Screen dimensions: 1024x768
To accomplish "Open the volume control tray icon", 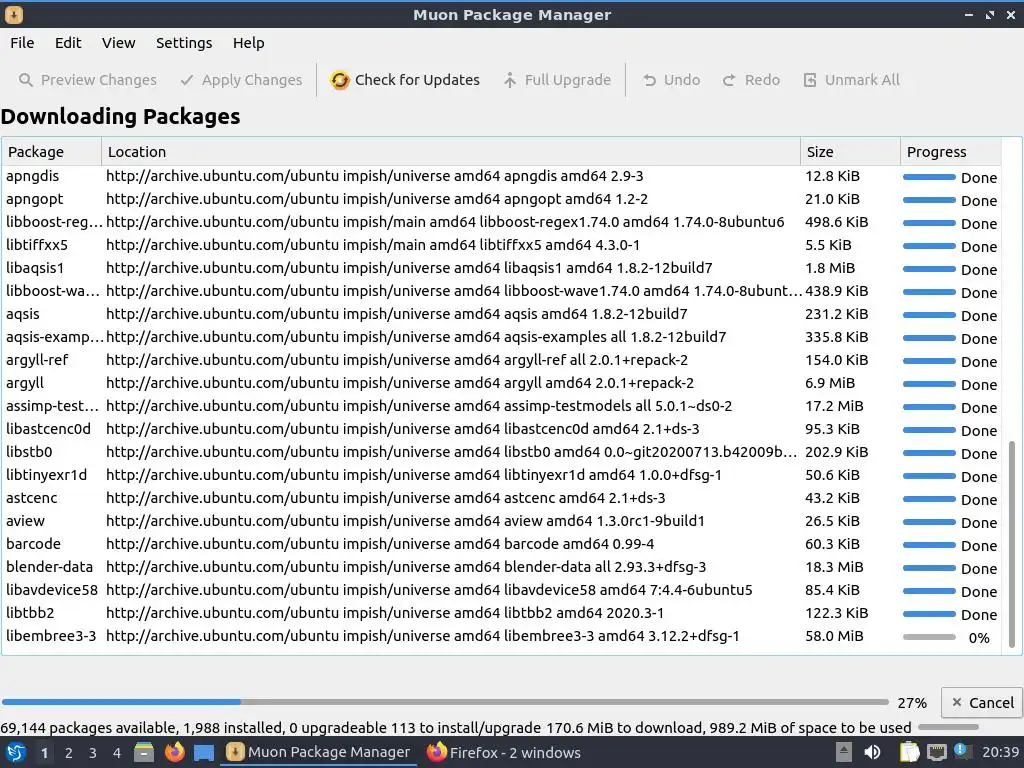I will (x=872, y=752).
